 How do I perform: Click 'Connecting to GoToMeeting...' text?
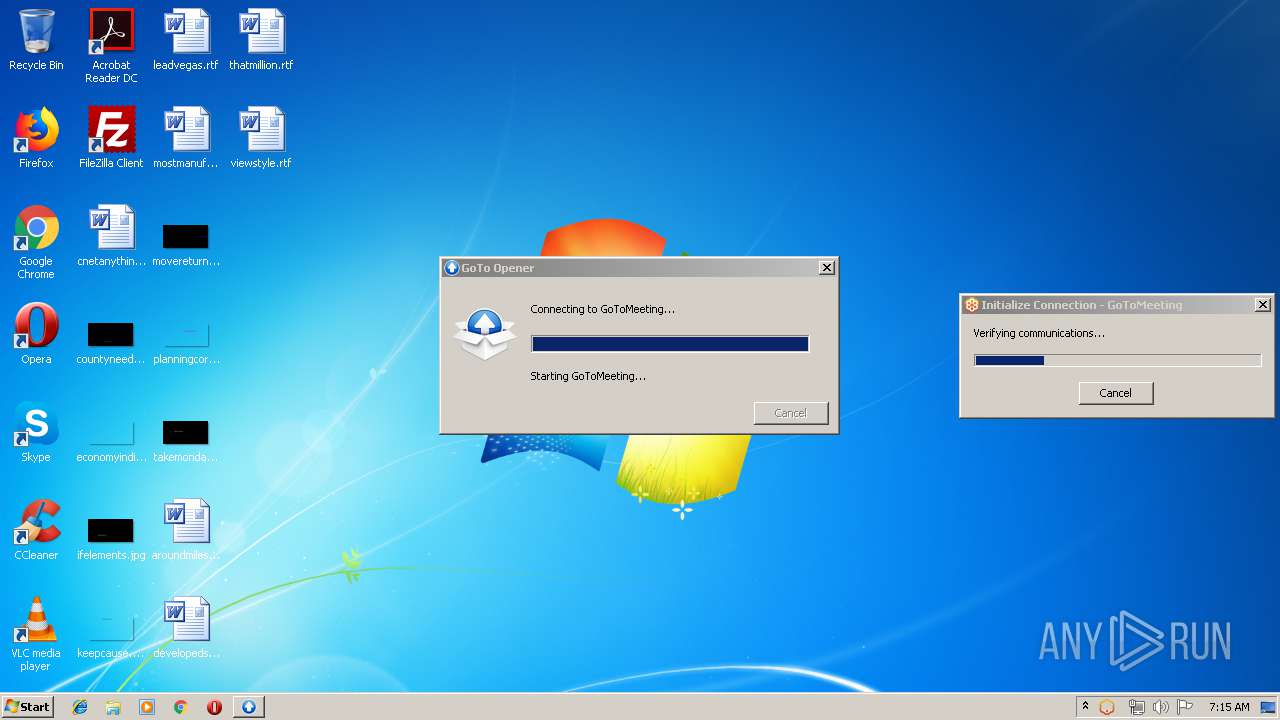pos(603,309)
